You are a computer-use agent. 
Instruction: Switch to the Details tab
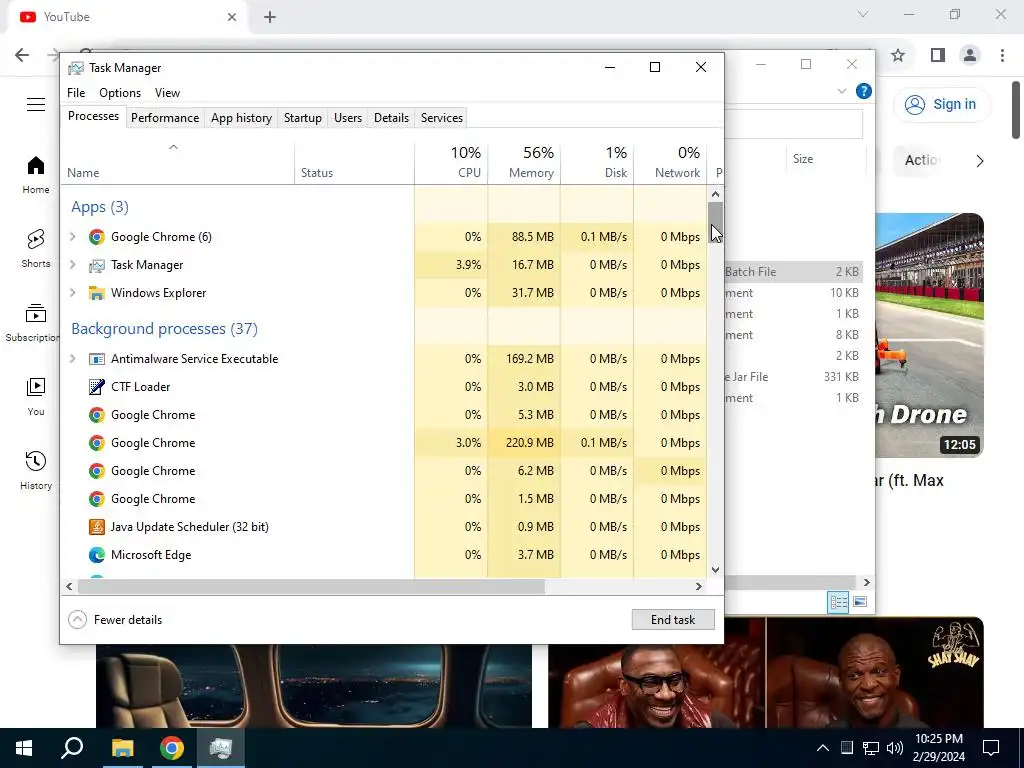pyautogui.click(x=391, y=118)
